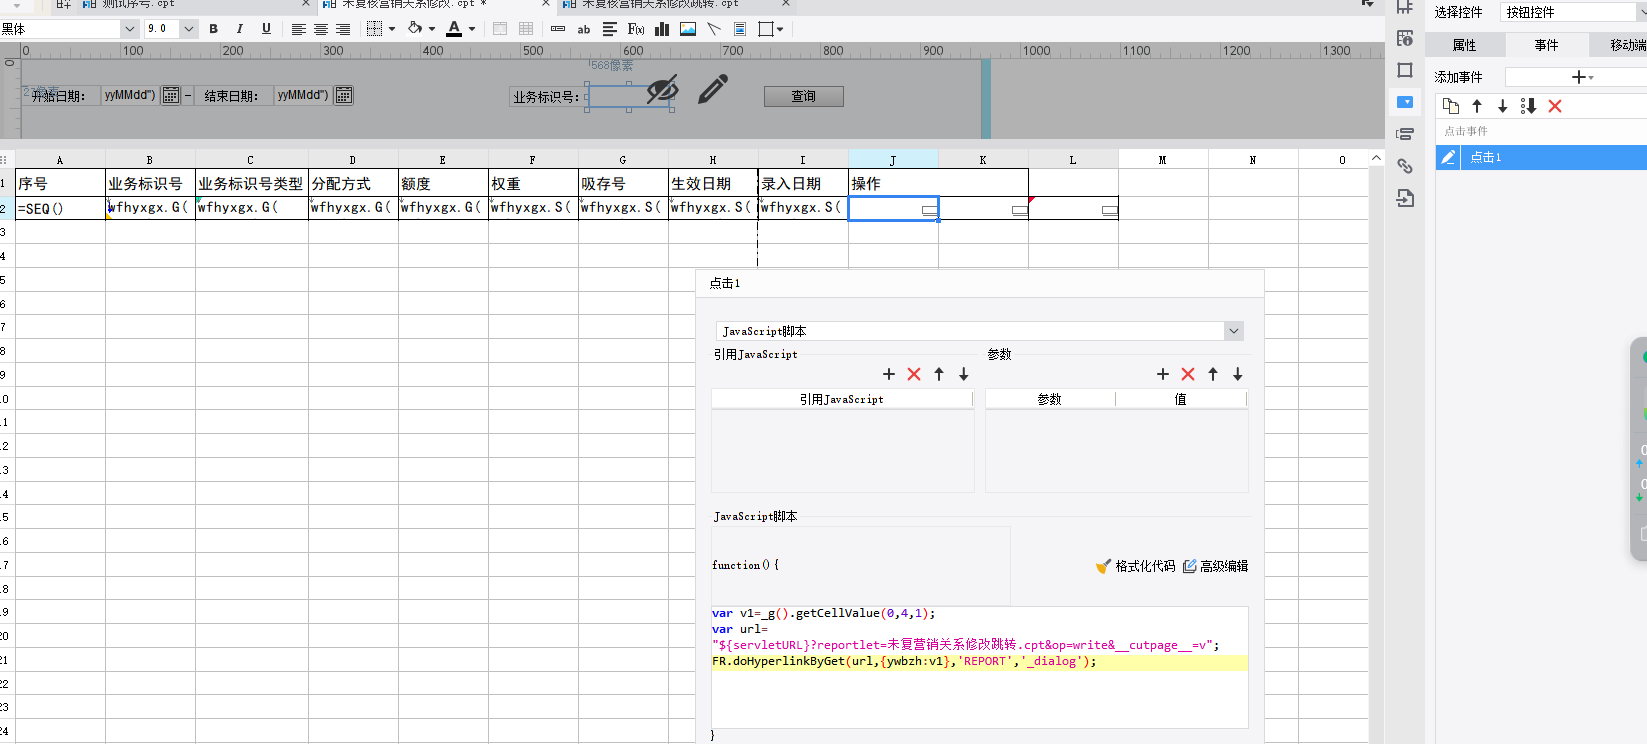Move the parameter row down
Image resolution: width=1647 pixels, height=744 pixels.
[x=1238, y=374]
